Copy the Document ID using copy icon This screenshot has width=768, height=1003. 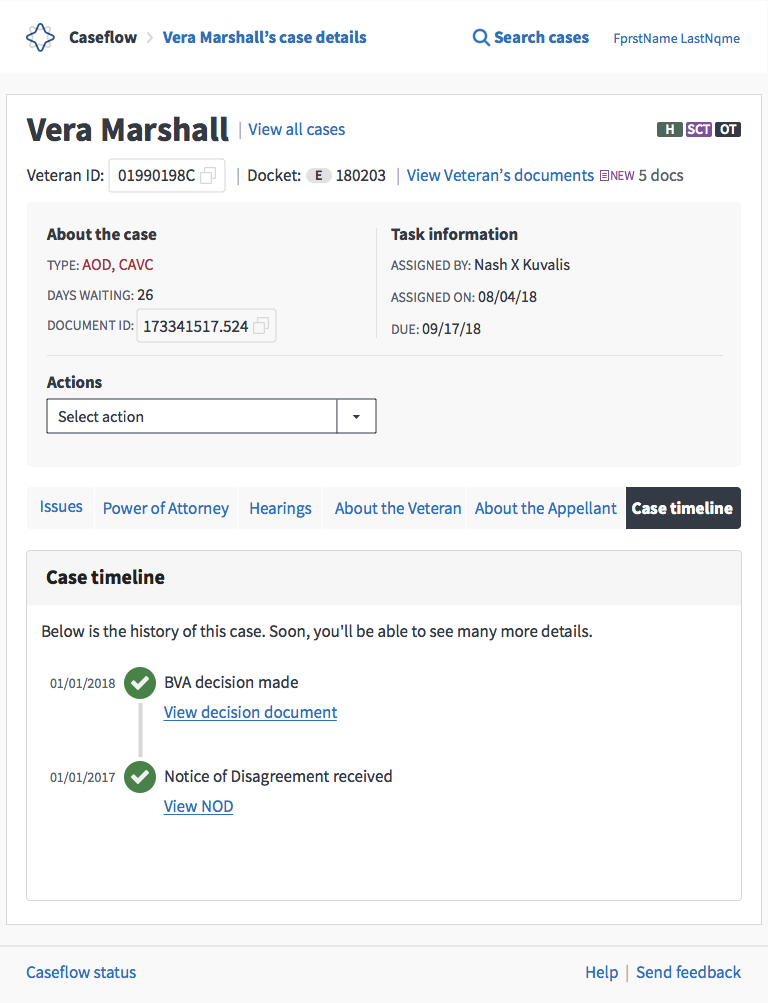point(261,326)
